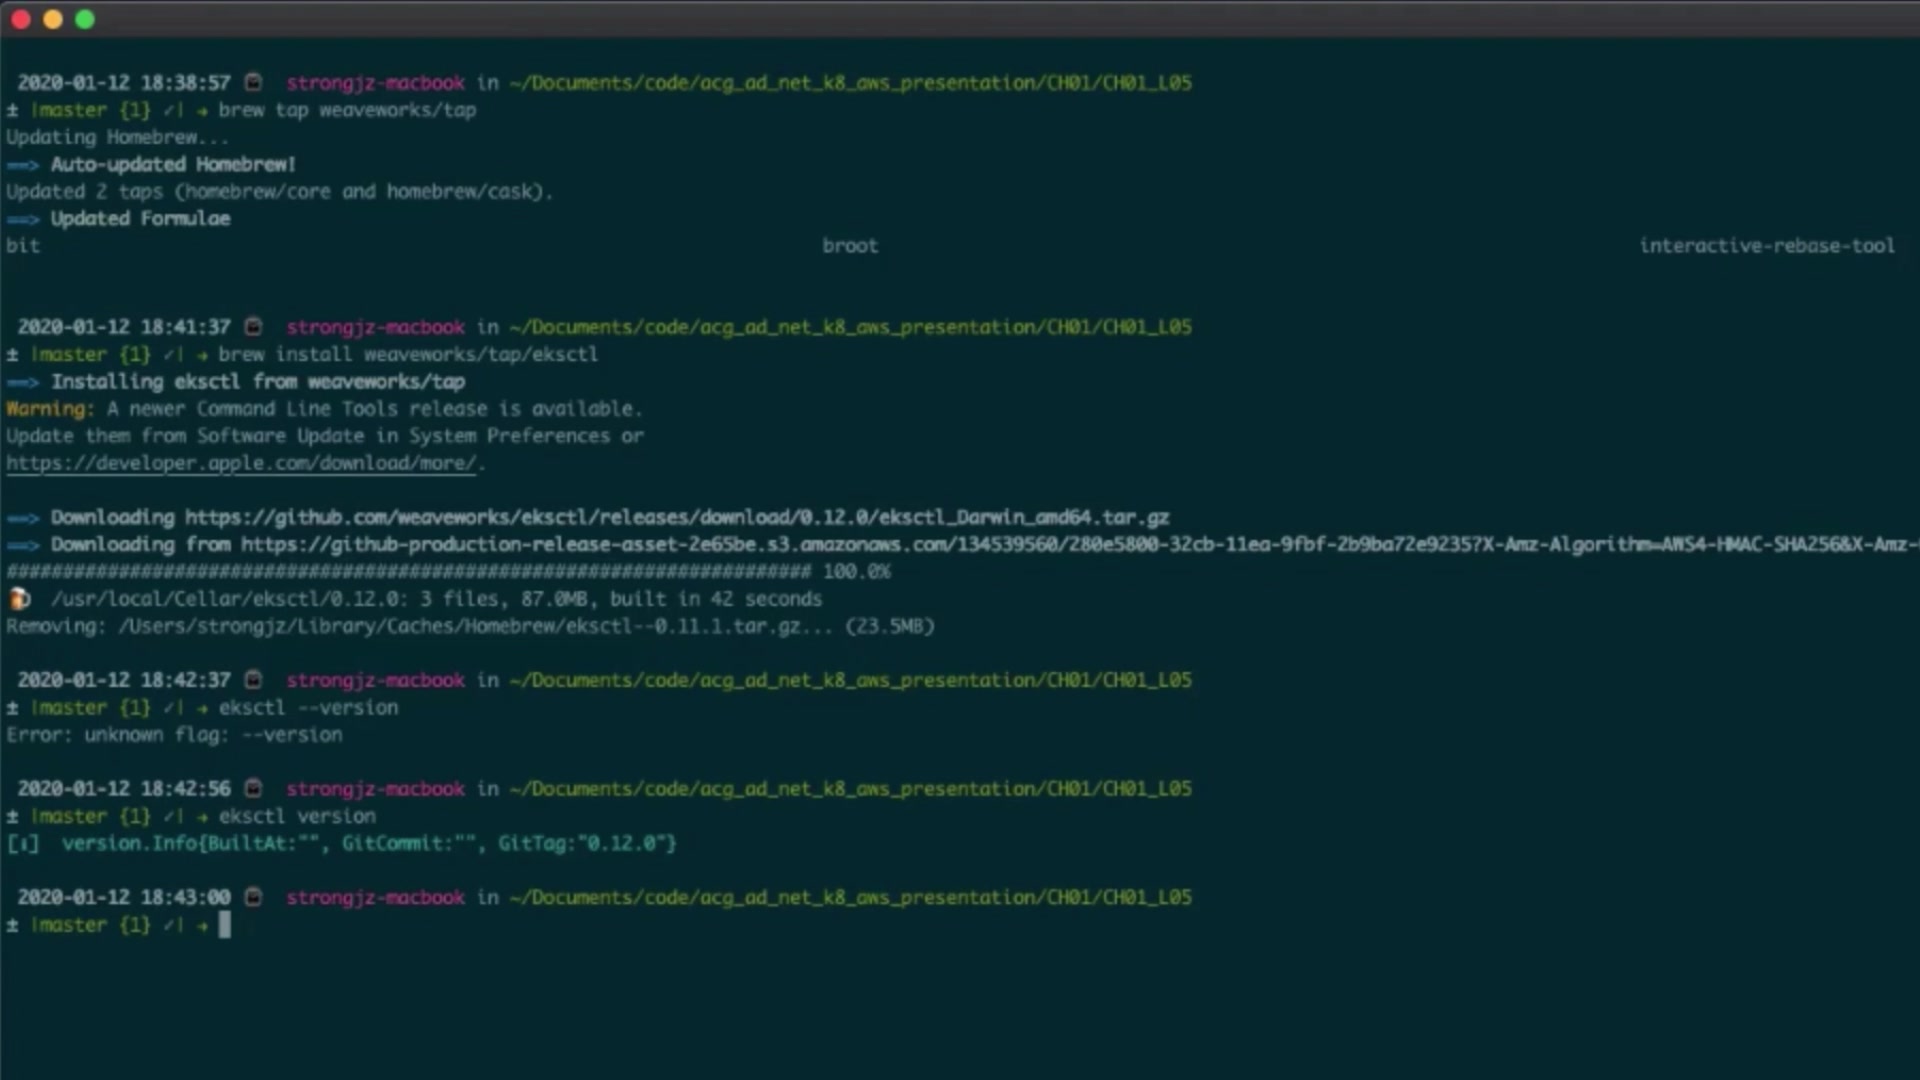Click the hash-mark download progress bar
The image size is (1920, 1080).
point(408,572)
